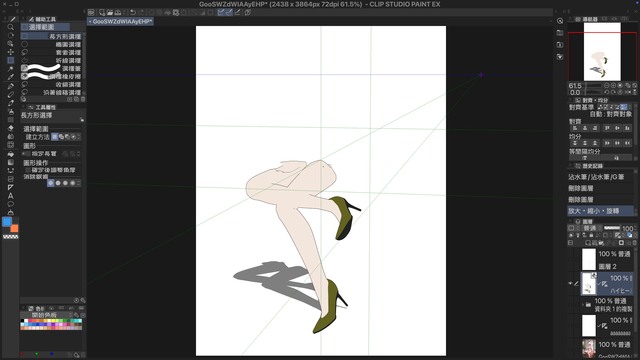Image resolution: width=640 pixels, height=360 pixels.
Task: Select the rectangular Selection area tool
Action: click(11, 60)
